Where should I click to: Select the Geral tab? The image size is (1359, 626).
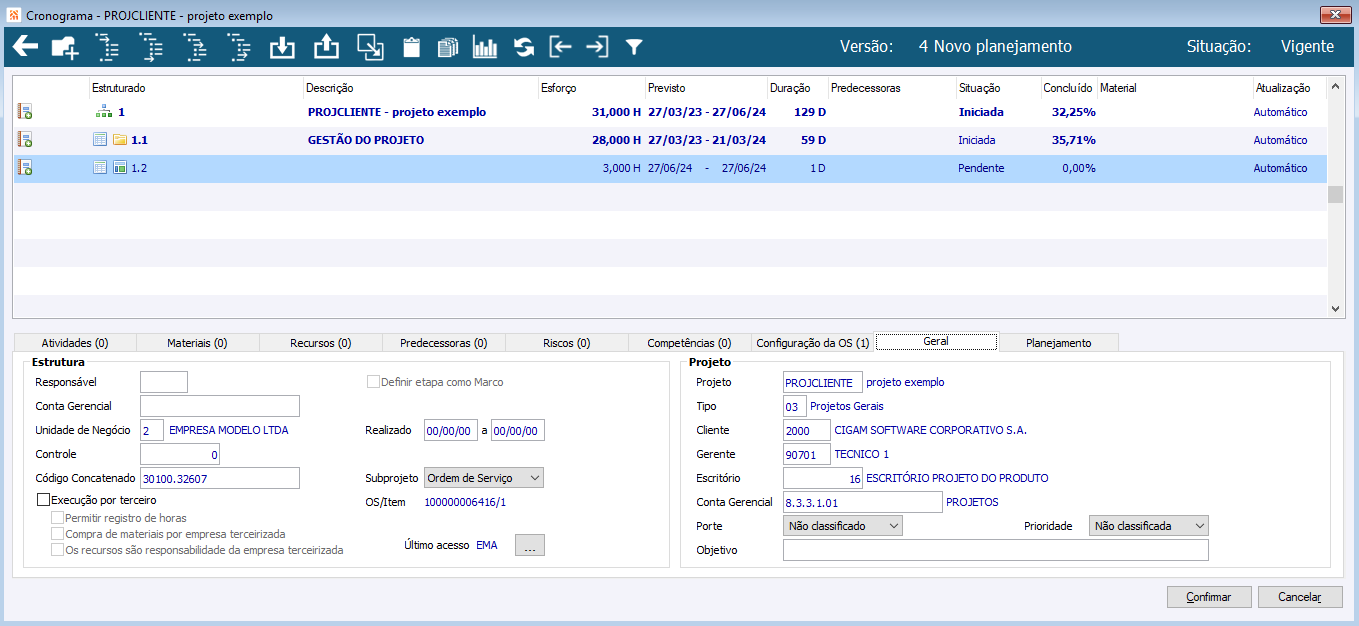[936, 341]
